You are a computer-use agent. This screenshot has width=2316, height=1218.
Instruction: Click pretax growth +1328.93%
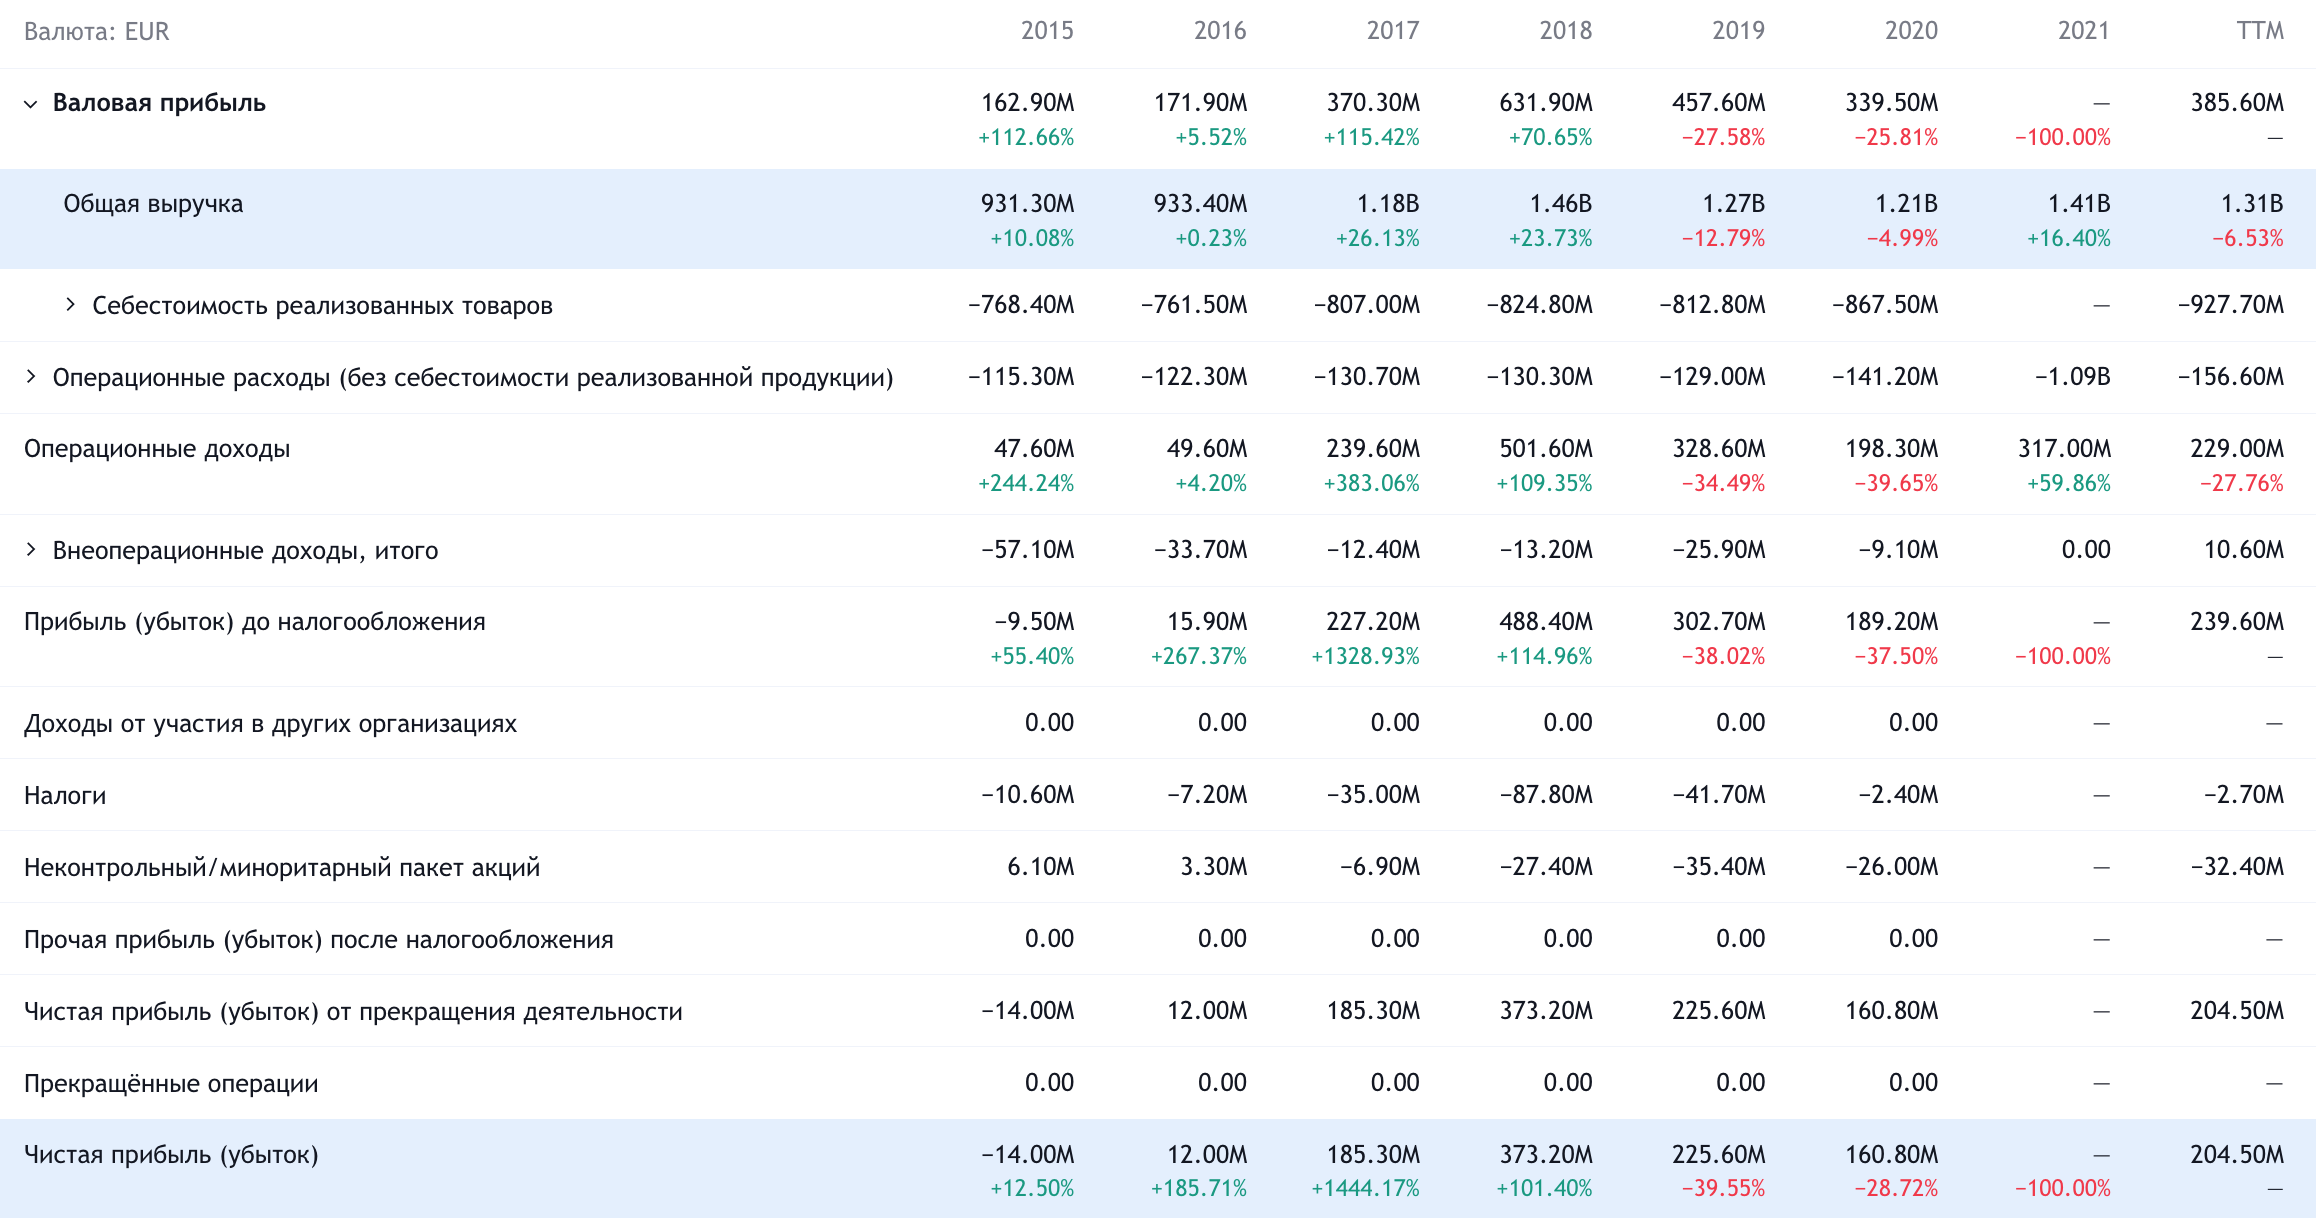click(x=1366, y=657)
